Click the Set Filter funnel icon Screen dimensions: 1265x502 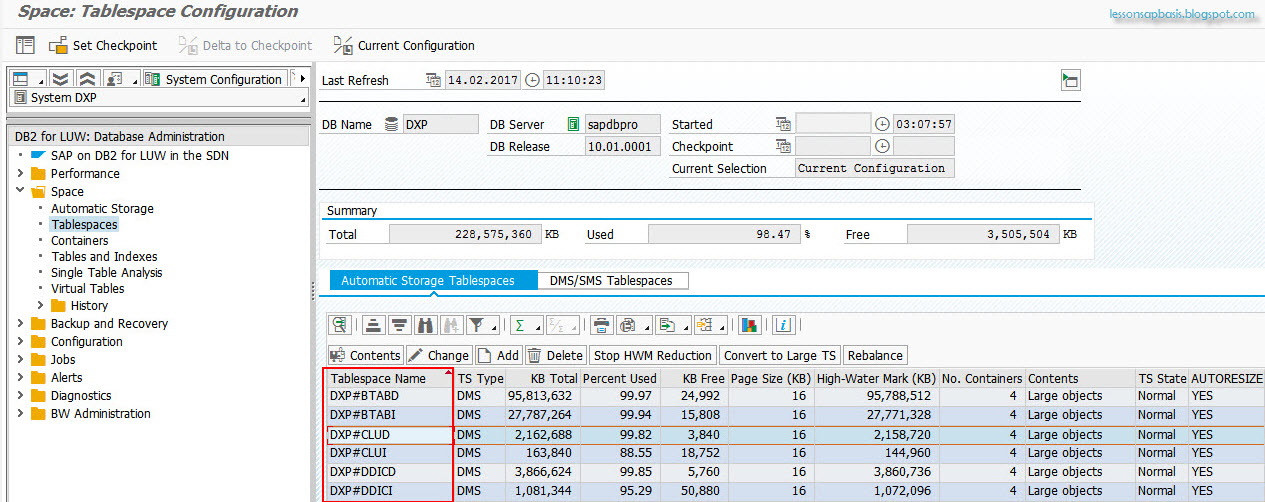pos(482,325)
